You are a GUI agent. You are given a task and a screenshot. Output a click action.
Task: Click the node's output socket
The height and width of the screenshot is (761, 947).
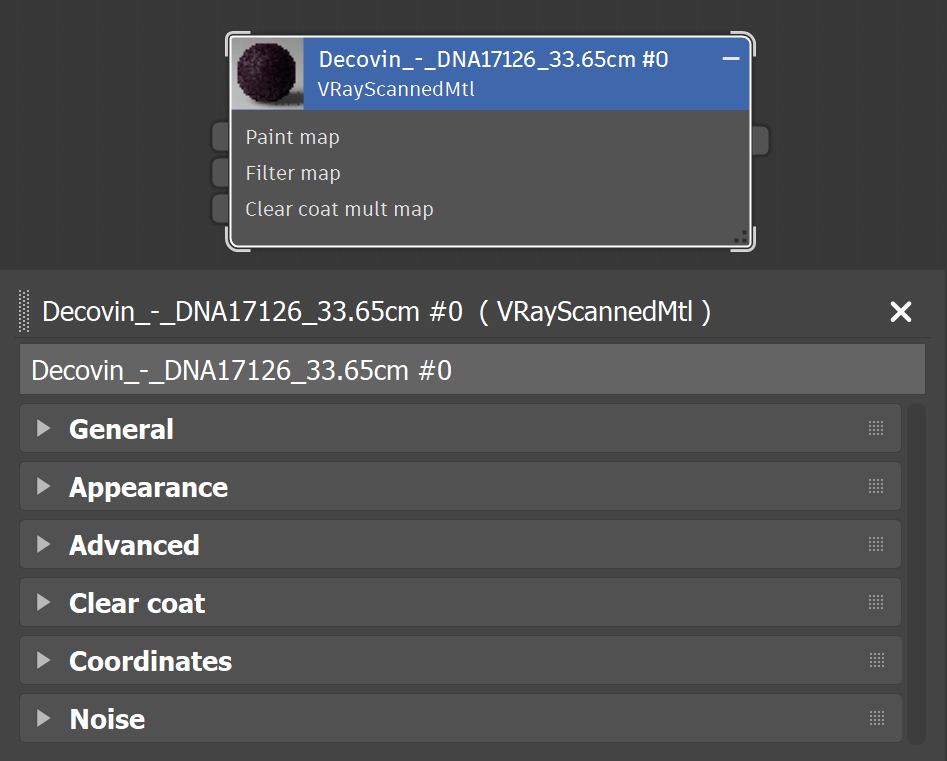(x=760, y=140)
